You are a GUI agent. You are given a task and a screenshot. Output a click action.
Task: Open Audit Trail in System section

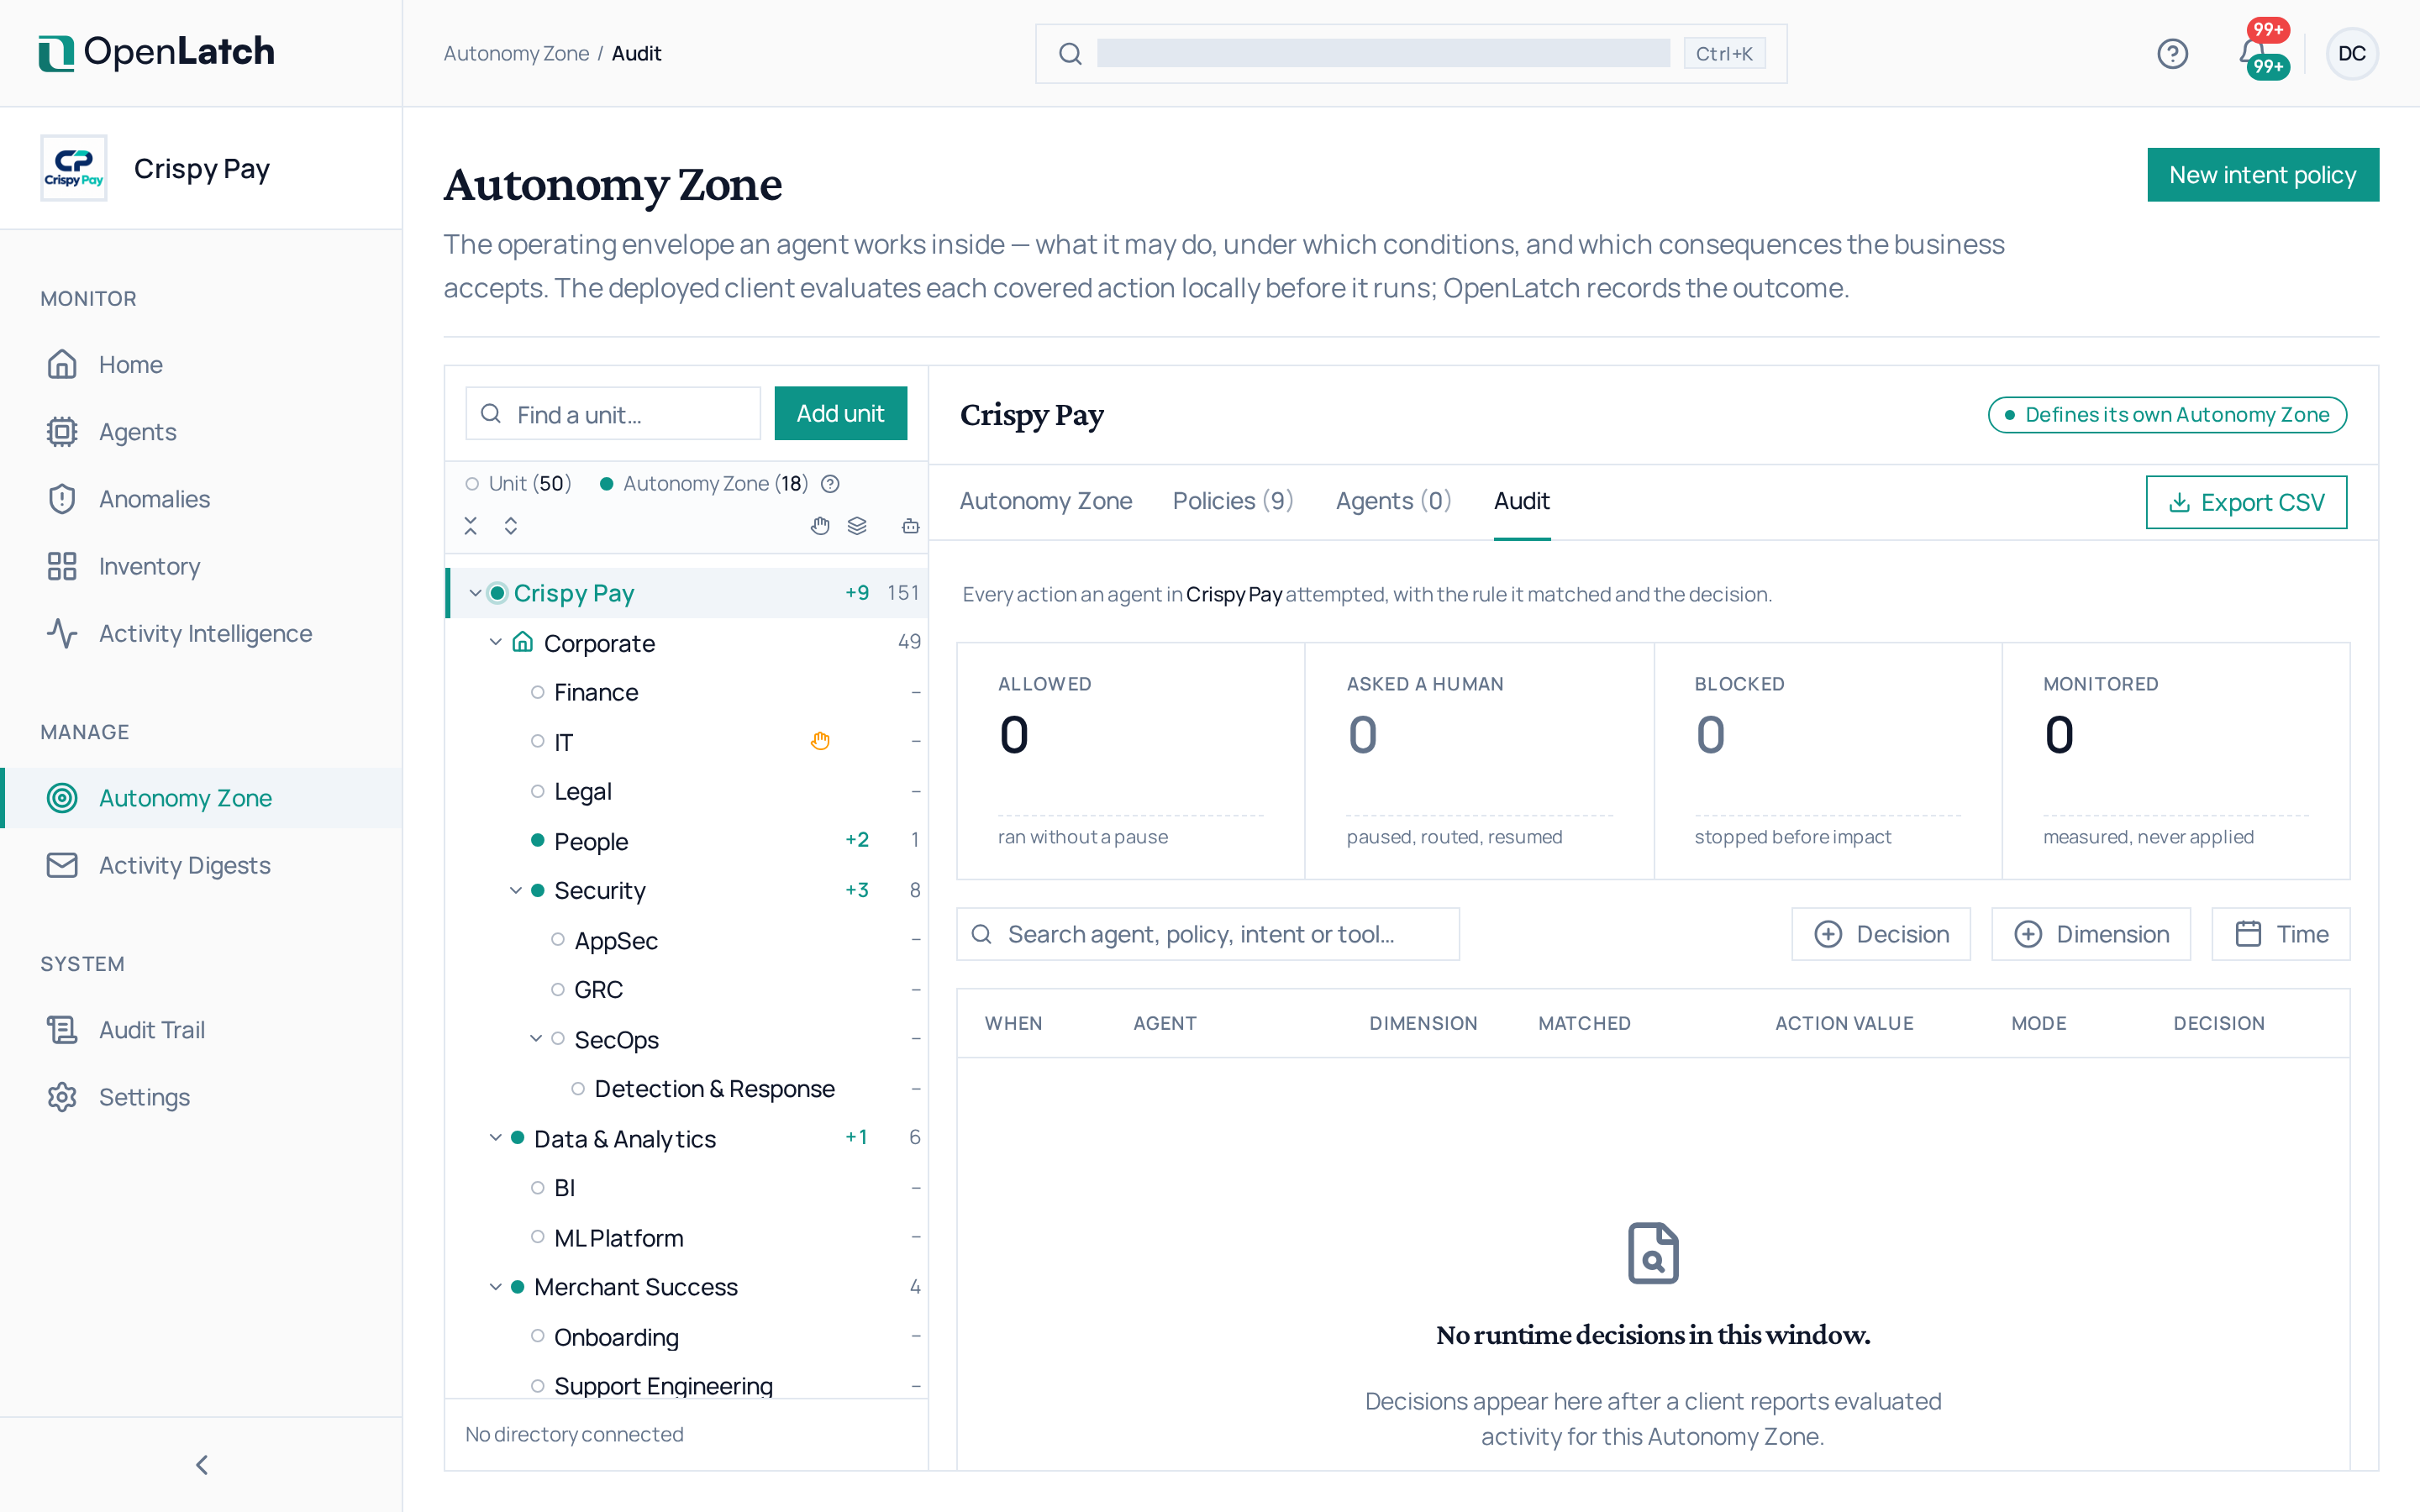[x=200, y=1030]
